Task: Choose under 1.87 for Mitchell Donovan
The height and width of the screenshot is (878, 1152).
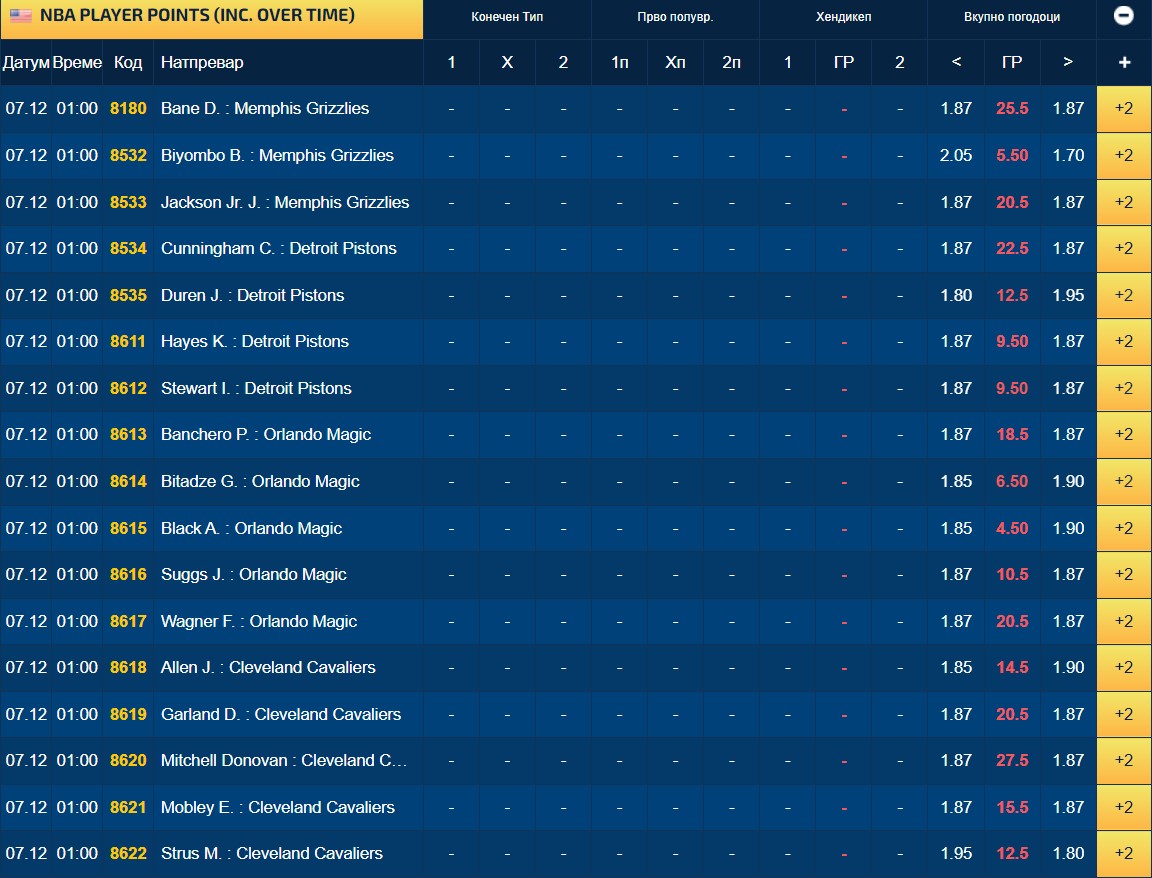Action: [956, 760]
